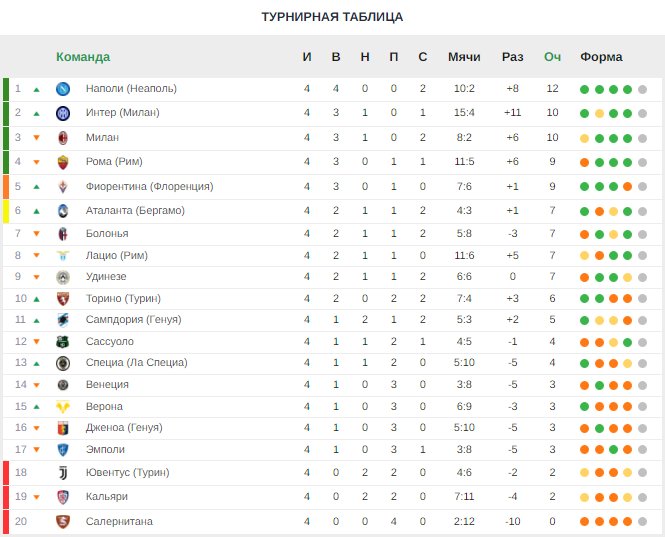Click the Sampdoria club crest icon
Viewport: 665px width, 537px height.
coord(63,320)
